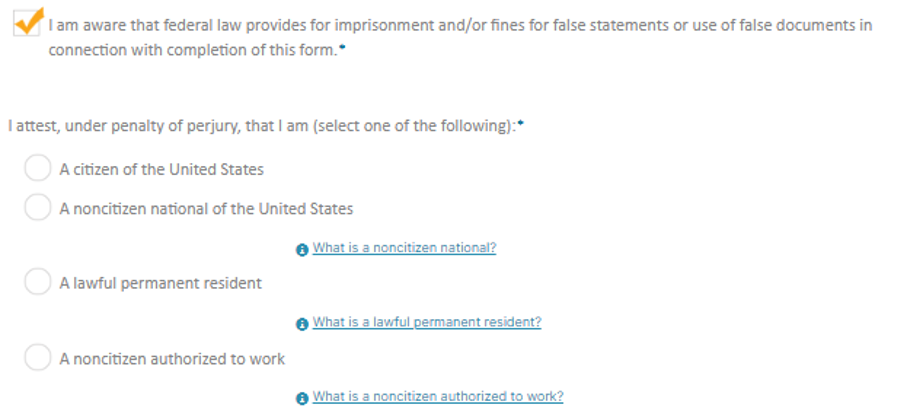This screenshot has width=908, height=414.
Task: Select the 'A citizen of the United States' radio button
Action: coord(37,169)
